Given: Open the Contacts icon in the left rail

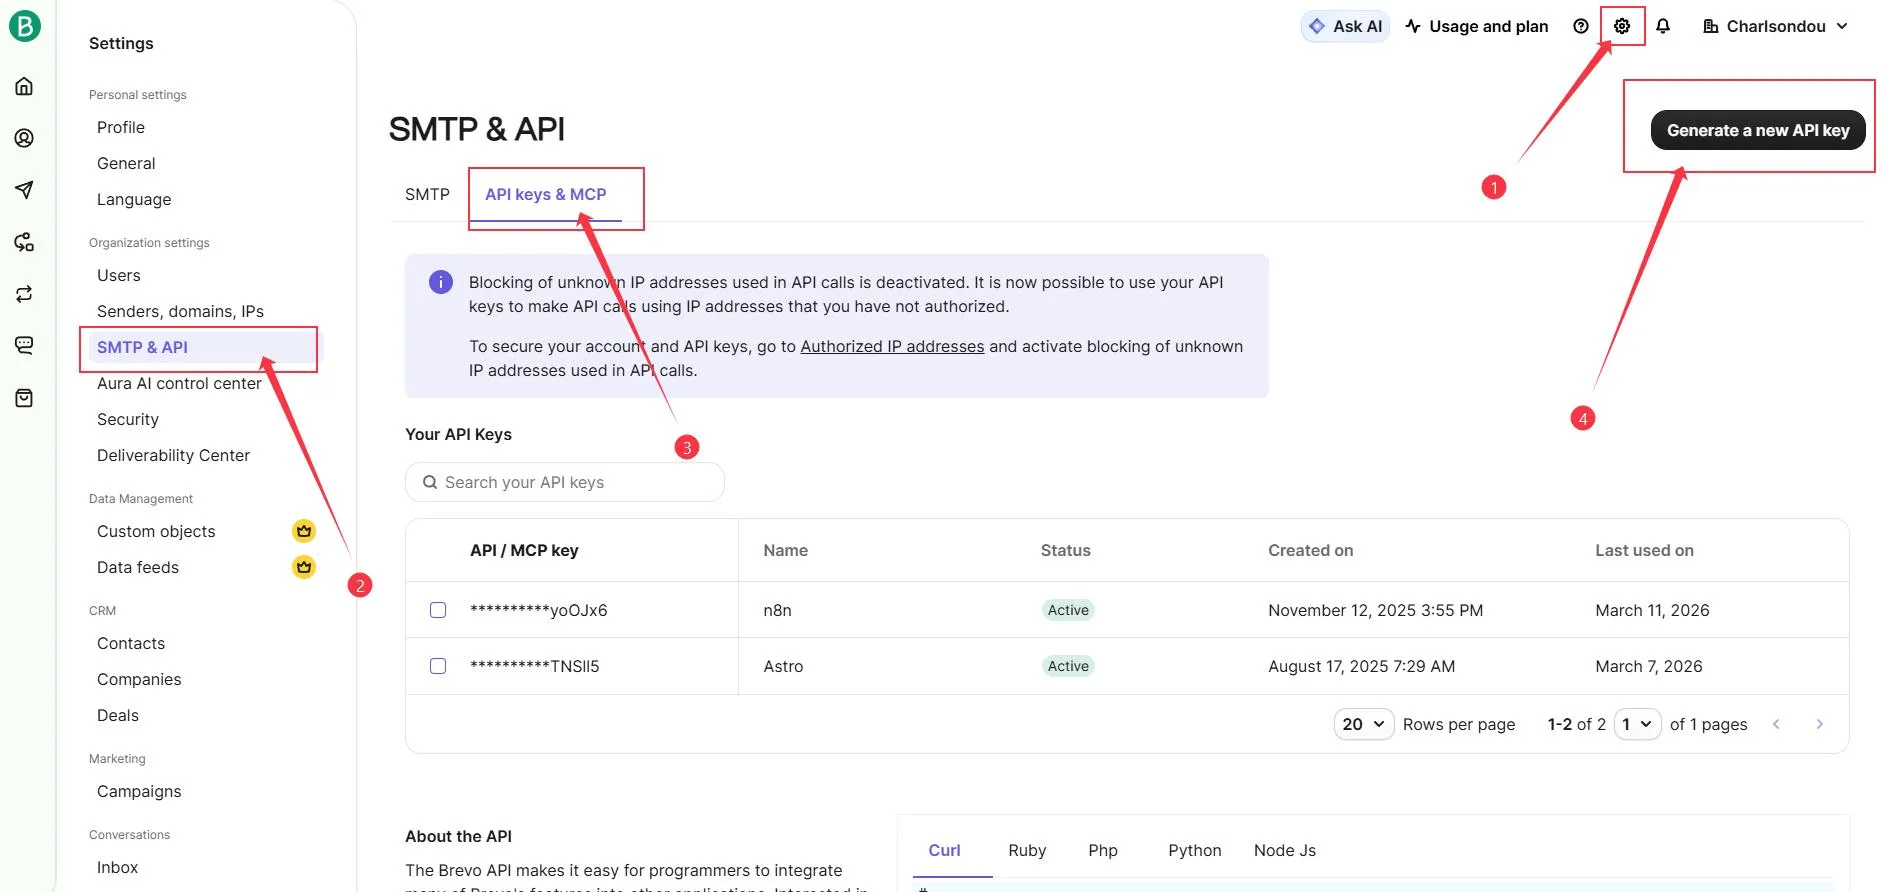Looking at the screenshot, I should coord(24,138).
